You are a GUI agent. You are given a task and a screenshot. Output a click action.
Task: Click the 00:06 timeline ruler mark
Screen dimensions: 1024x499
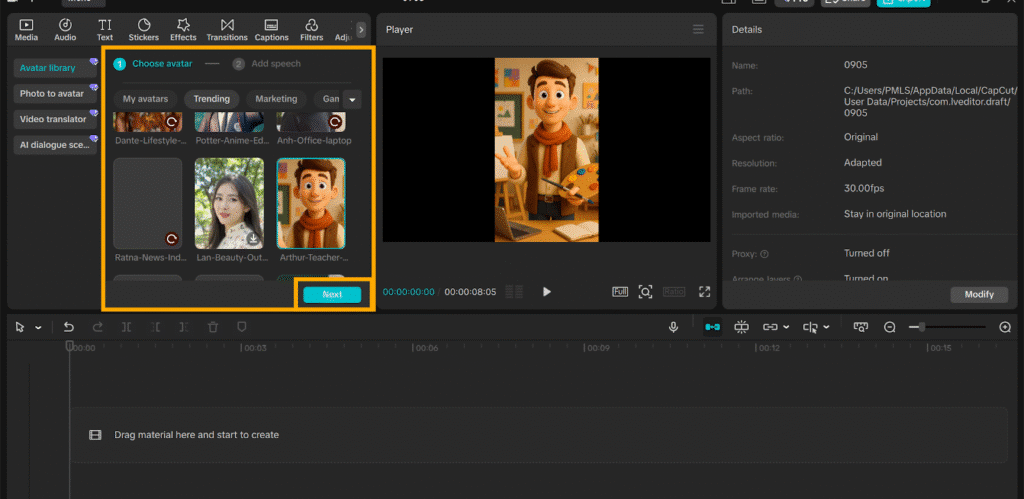click(x=426, y=348)
